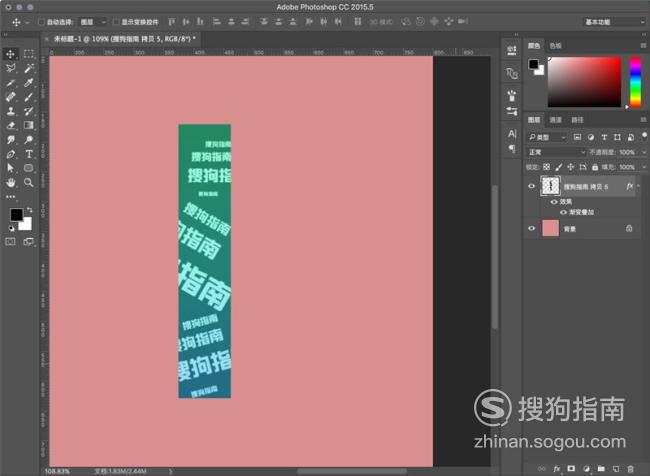
Task: Switch to the Paths (路径) tab
Action: tap(577, 120)
